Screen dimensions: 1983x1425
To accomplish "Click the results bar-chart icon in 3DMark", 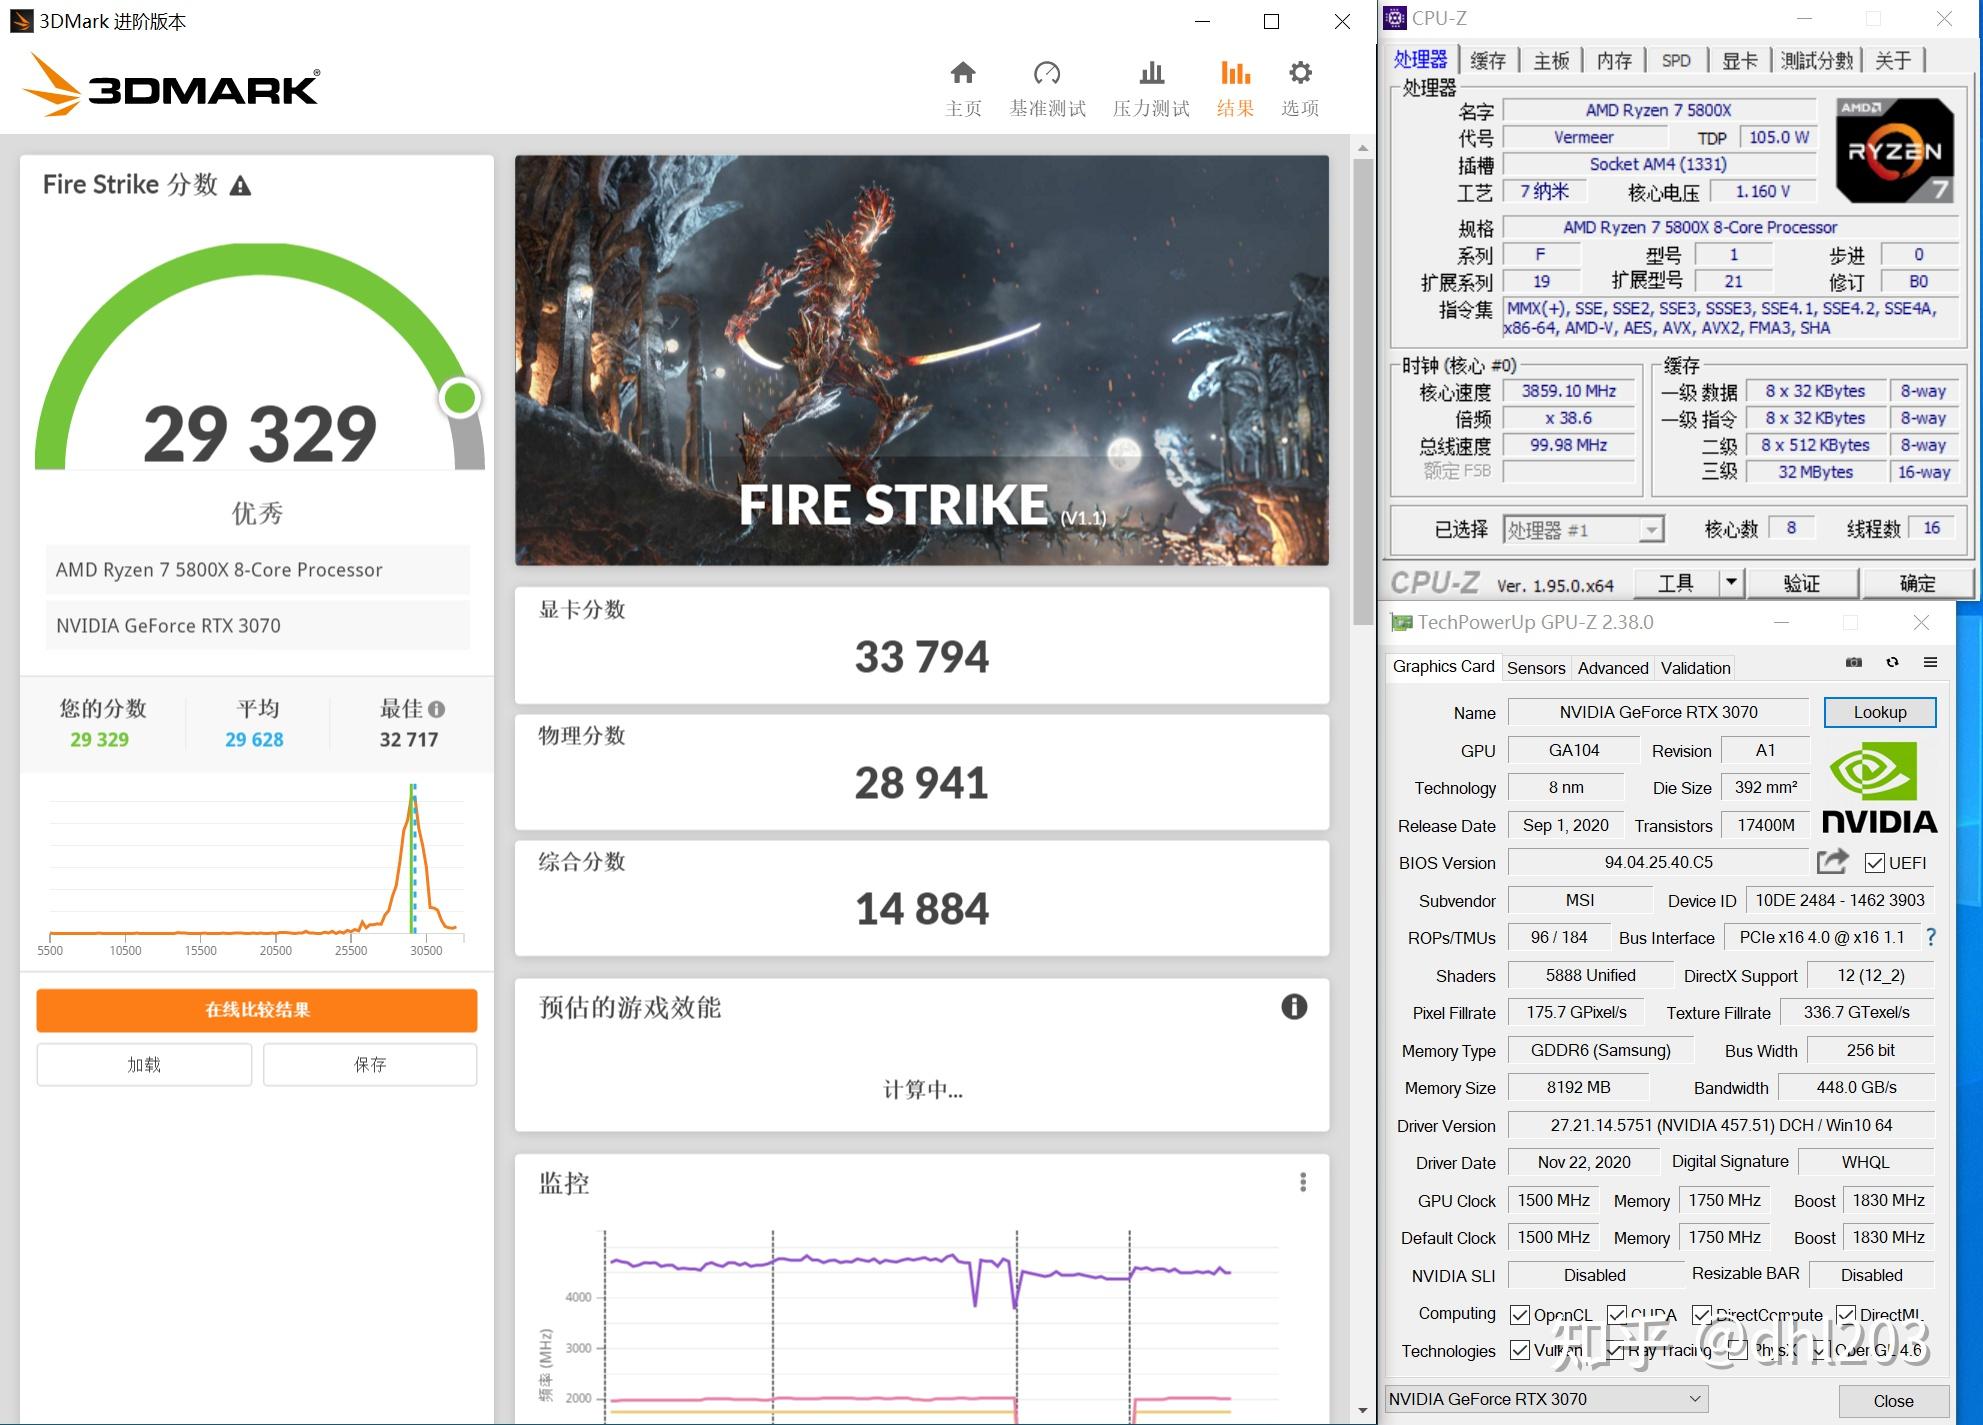I will click(1234, 72).
